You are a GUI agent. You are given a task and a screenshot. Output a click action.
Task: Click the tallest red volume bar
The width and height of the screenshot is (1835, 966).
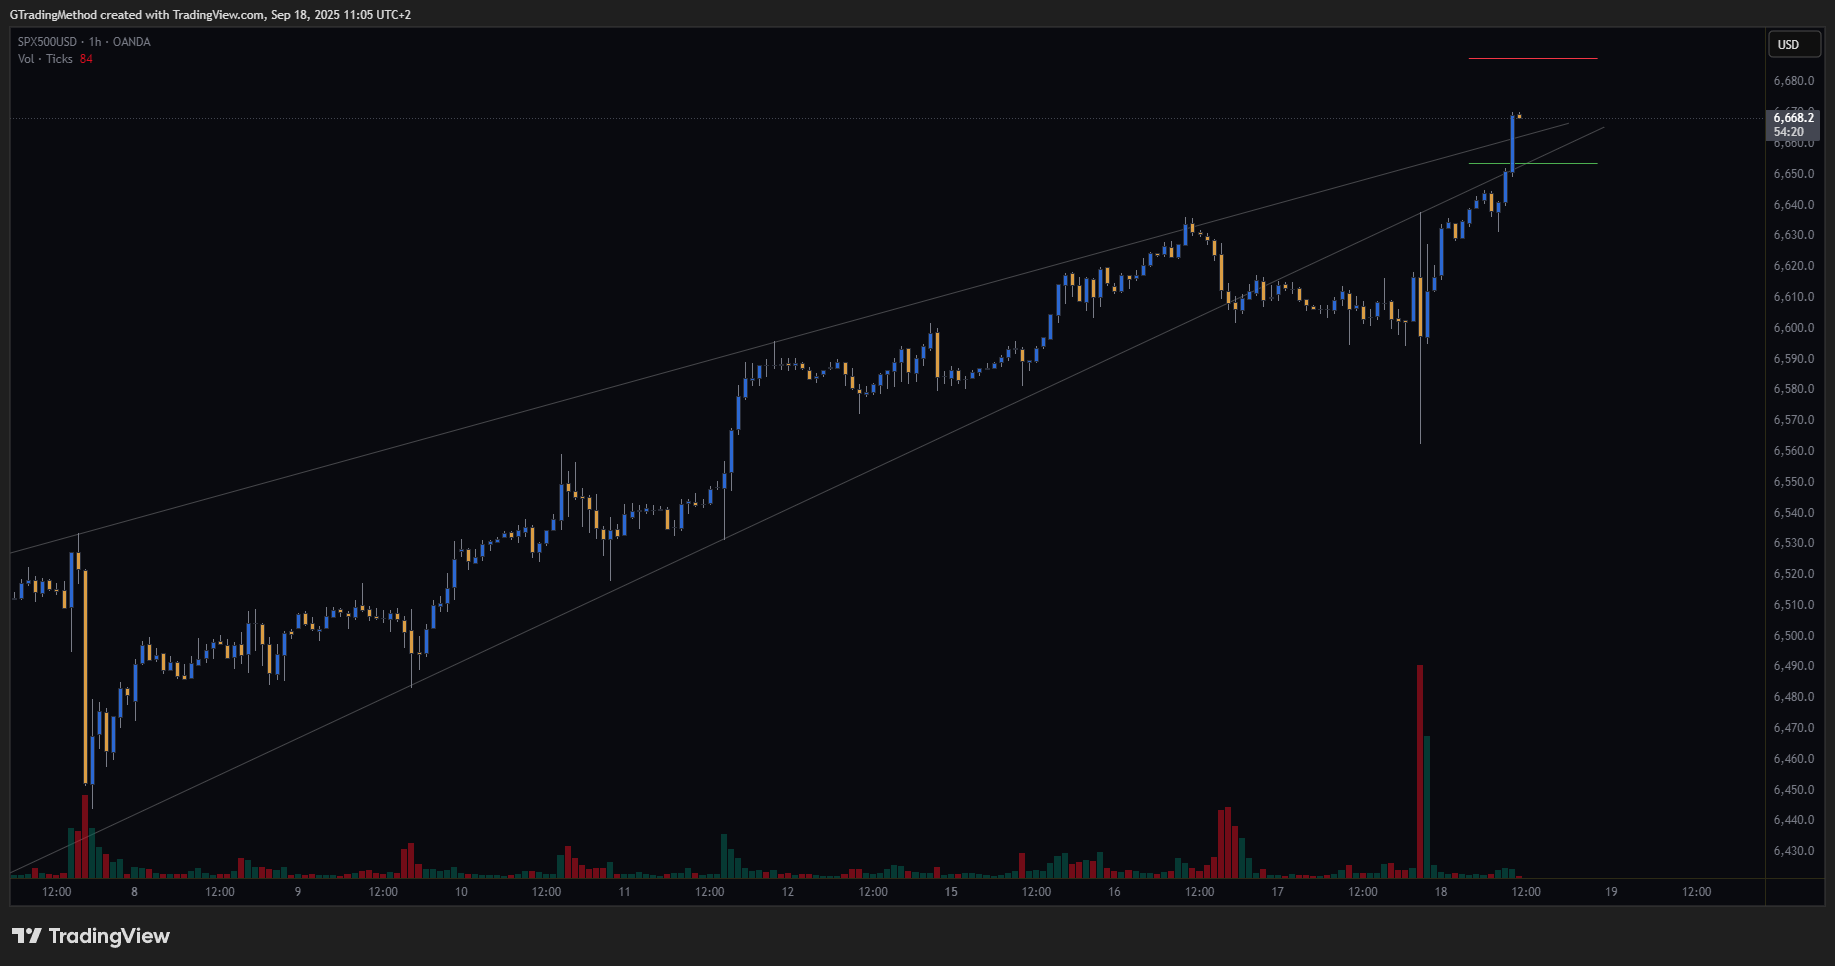pyautogui.click(x=1419, y=771)
